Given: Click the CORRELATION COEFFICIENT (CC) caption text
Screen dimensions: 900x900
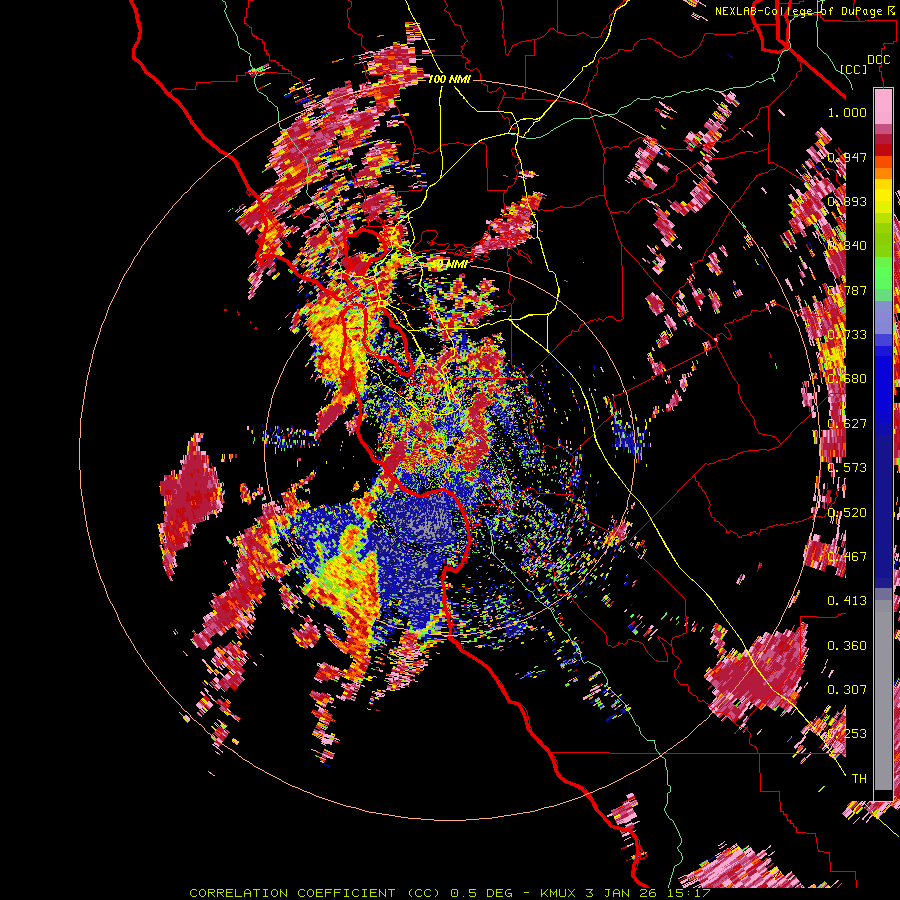Looking at the screenshot, I should click(315, 893).
